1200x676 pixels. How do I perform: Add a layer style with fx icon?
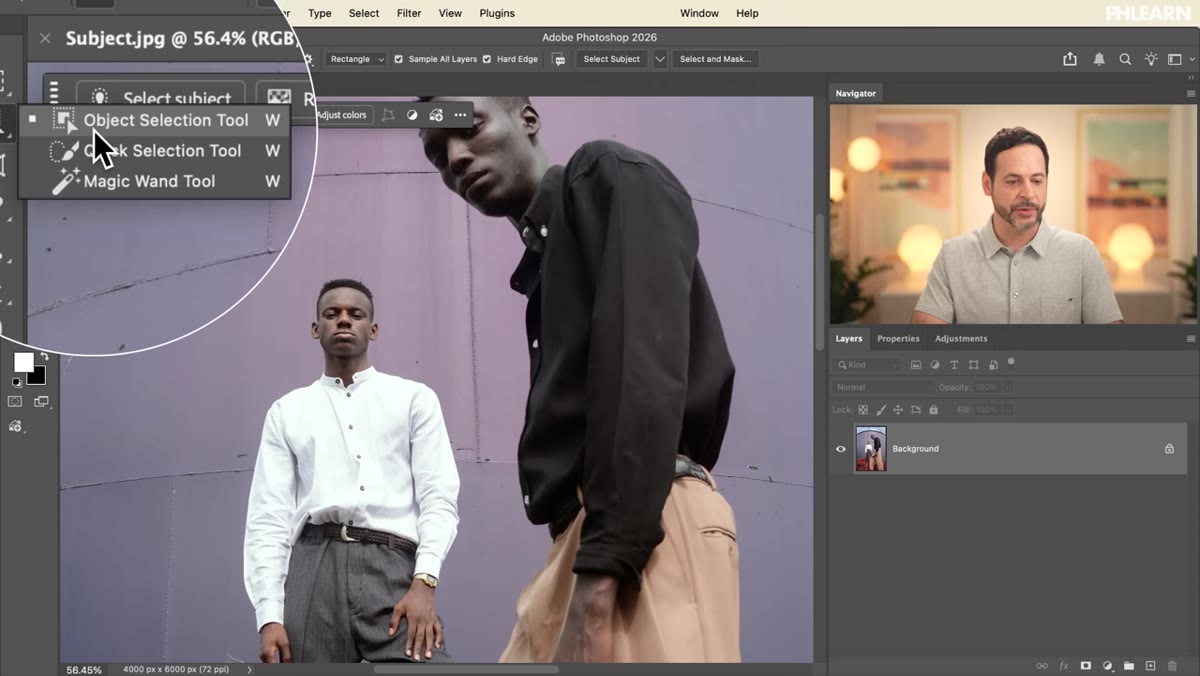tap(1064, 665)
